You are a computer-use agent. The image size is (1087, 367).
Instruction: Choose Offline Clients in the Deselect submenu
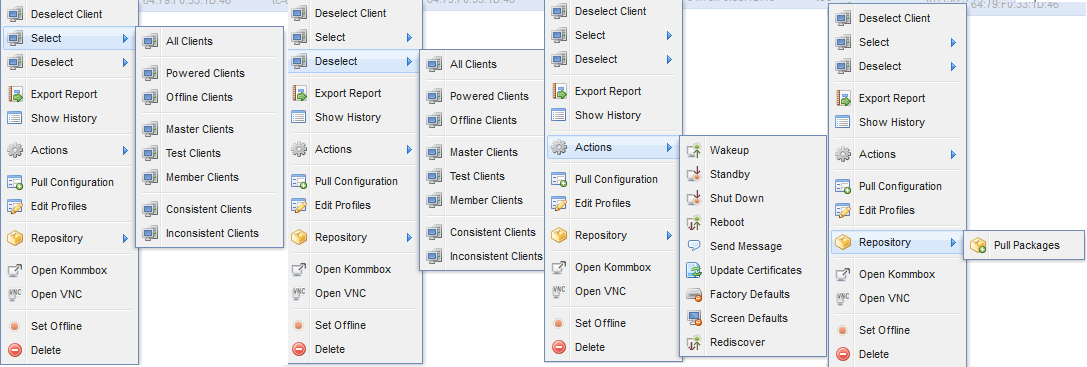(x=483, y=121)
